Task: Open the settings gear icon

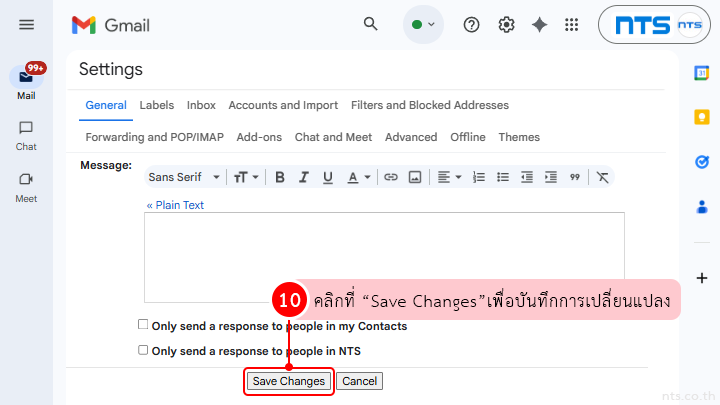Action: click(506, 25)
